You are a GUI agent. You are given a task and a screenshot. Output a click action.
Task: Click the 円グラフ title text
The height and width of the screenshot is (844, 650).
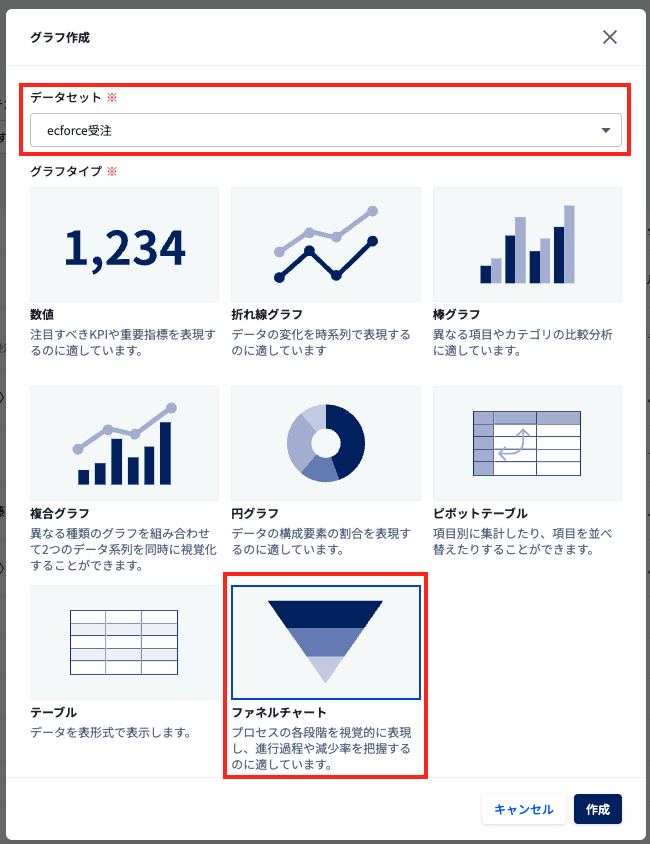pos(255,514)
